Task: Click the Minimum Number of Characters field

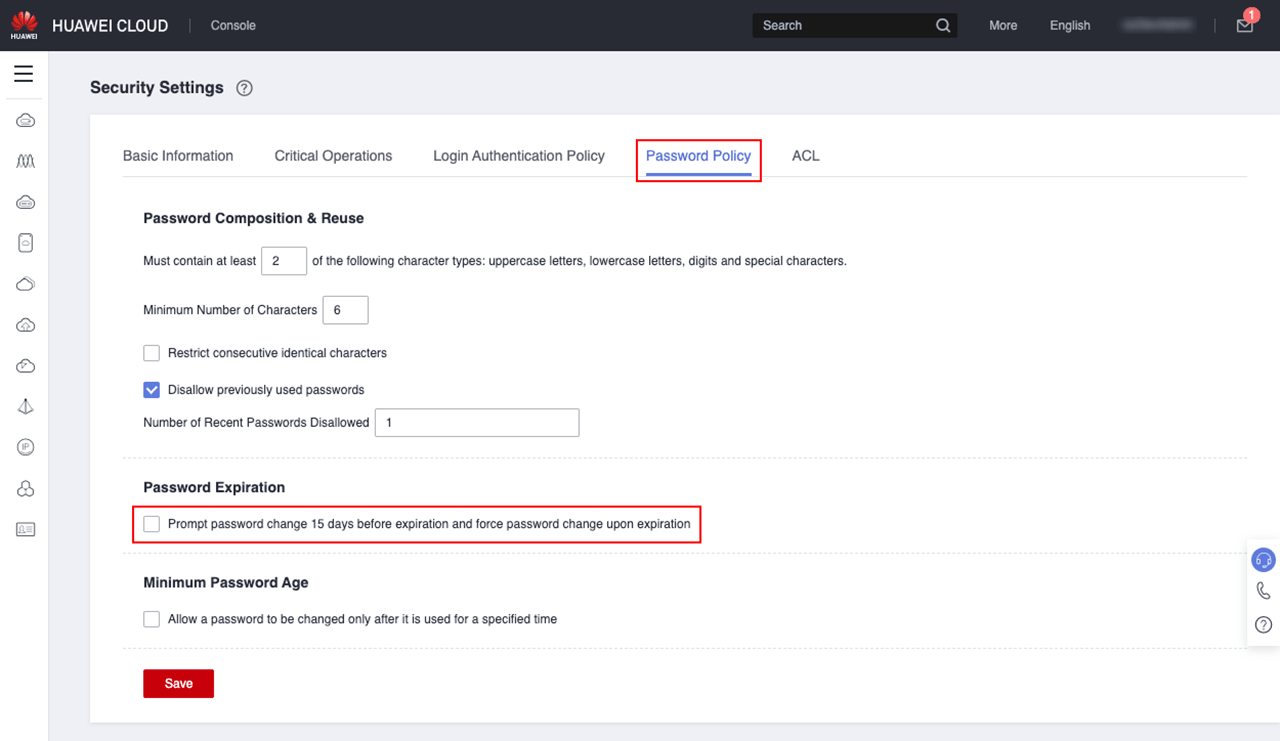Action: (345, 310)
